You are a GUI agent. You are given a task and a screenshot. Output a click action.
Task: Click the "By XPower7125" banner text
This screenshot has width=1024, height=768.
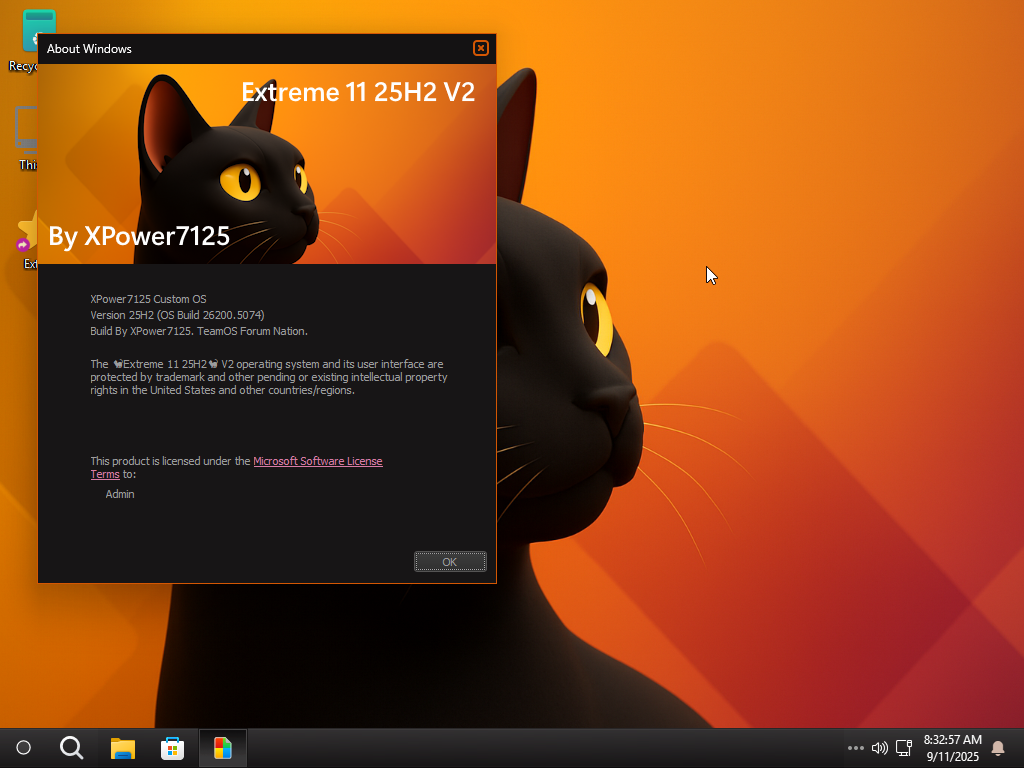[139, 236]
